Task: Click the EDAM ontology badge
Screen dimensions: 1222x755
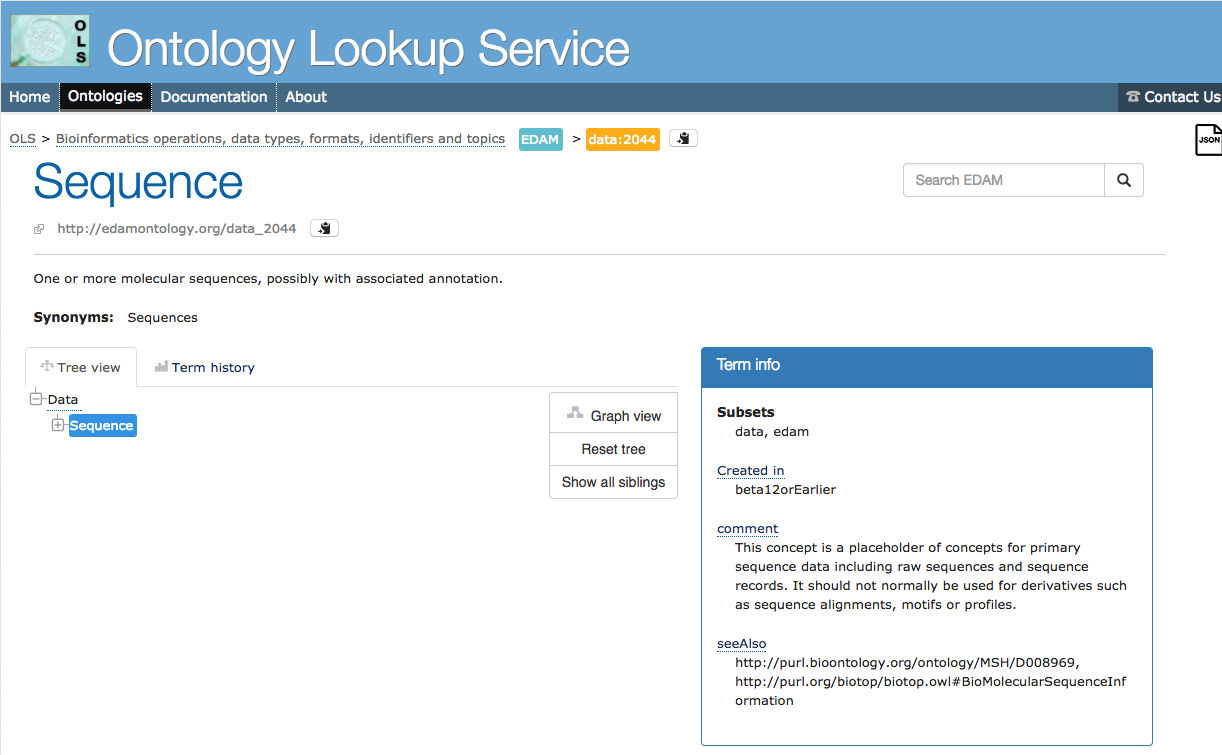Action: [x=540, y=139]
